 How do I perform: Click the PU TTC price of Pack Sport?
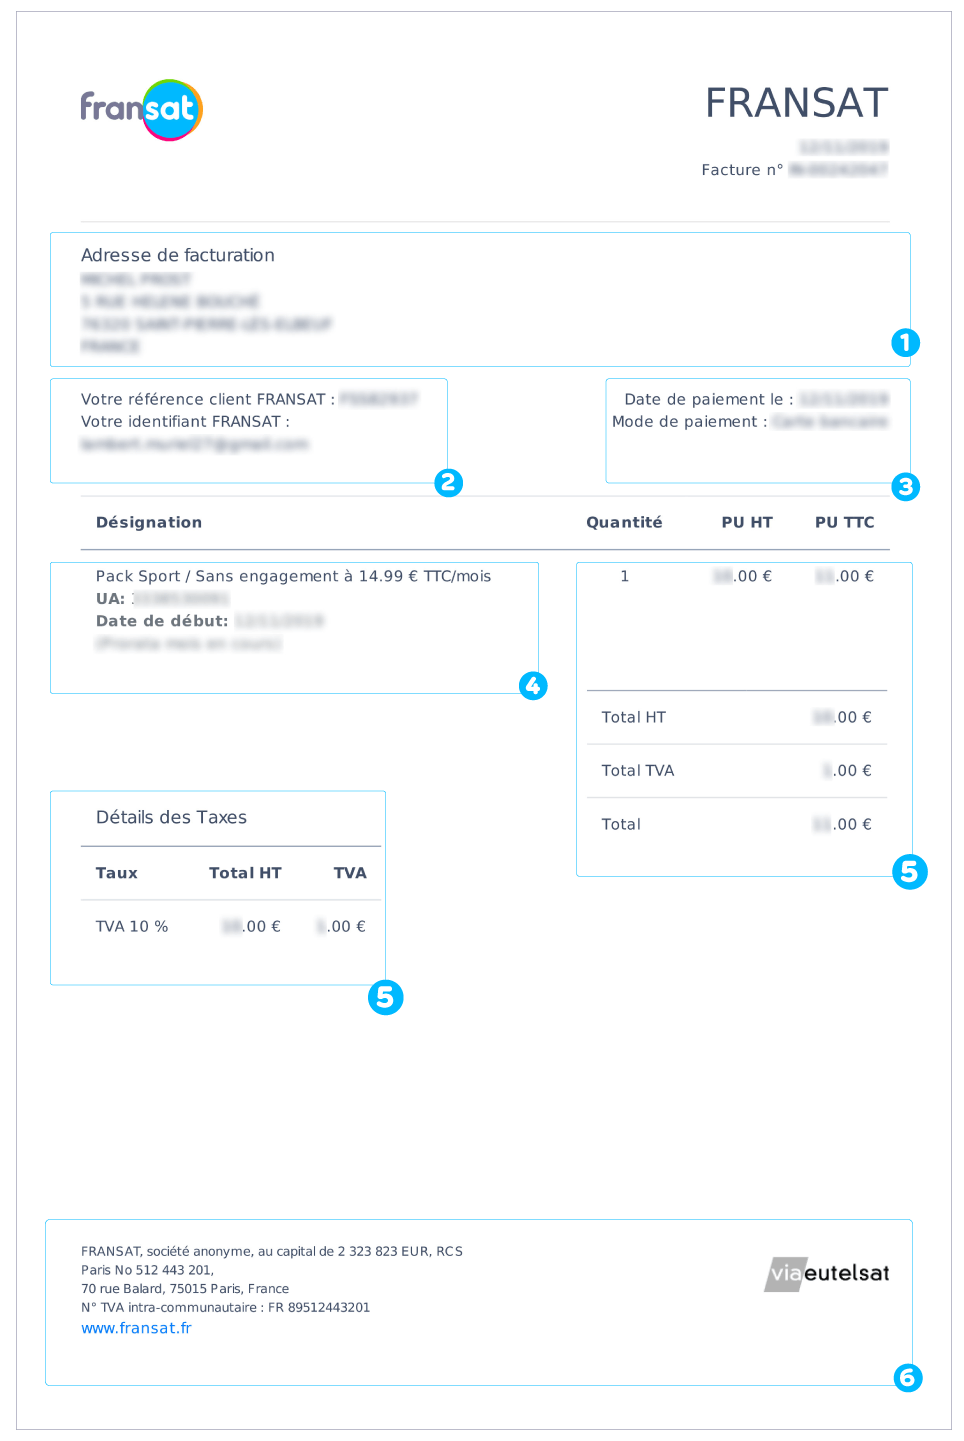click(845, 576)
